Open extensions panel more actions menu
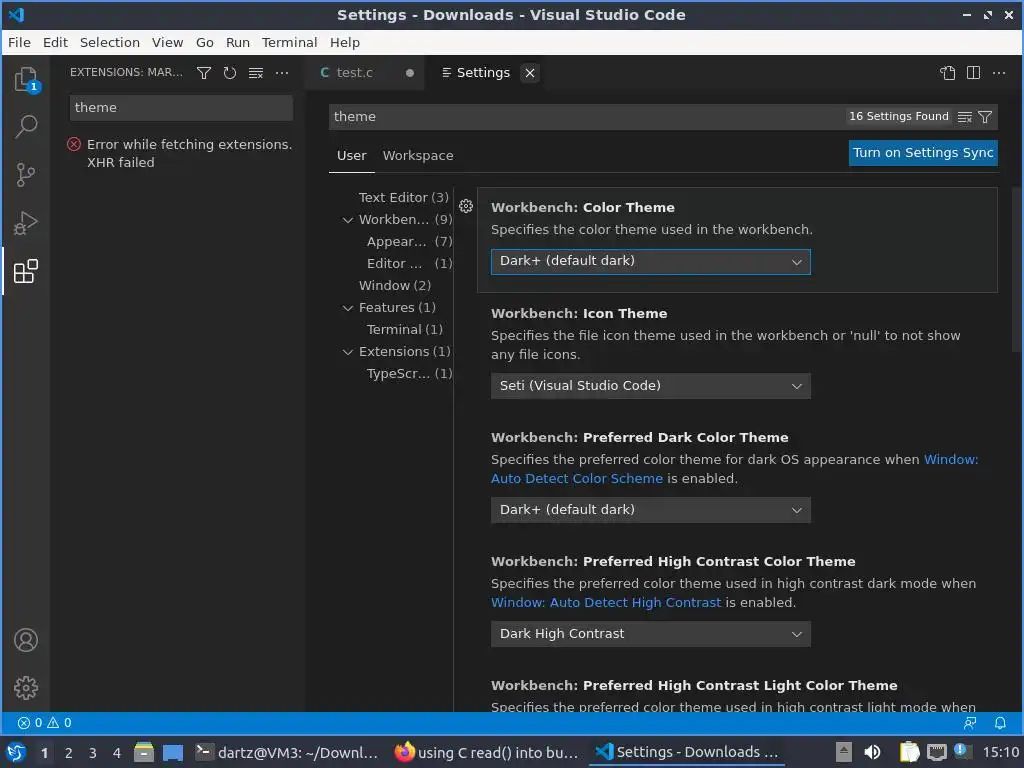 coord(282,72)
